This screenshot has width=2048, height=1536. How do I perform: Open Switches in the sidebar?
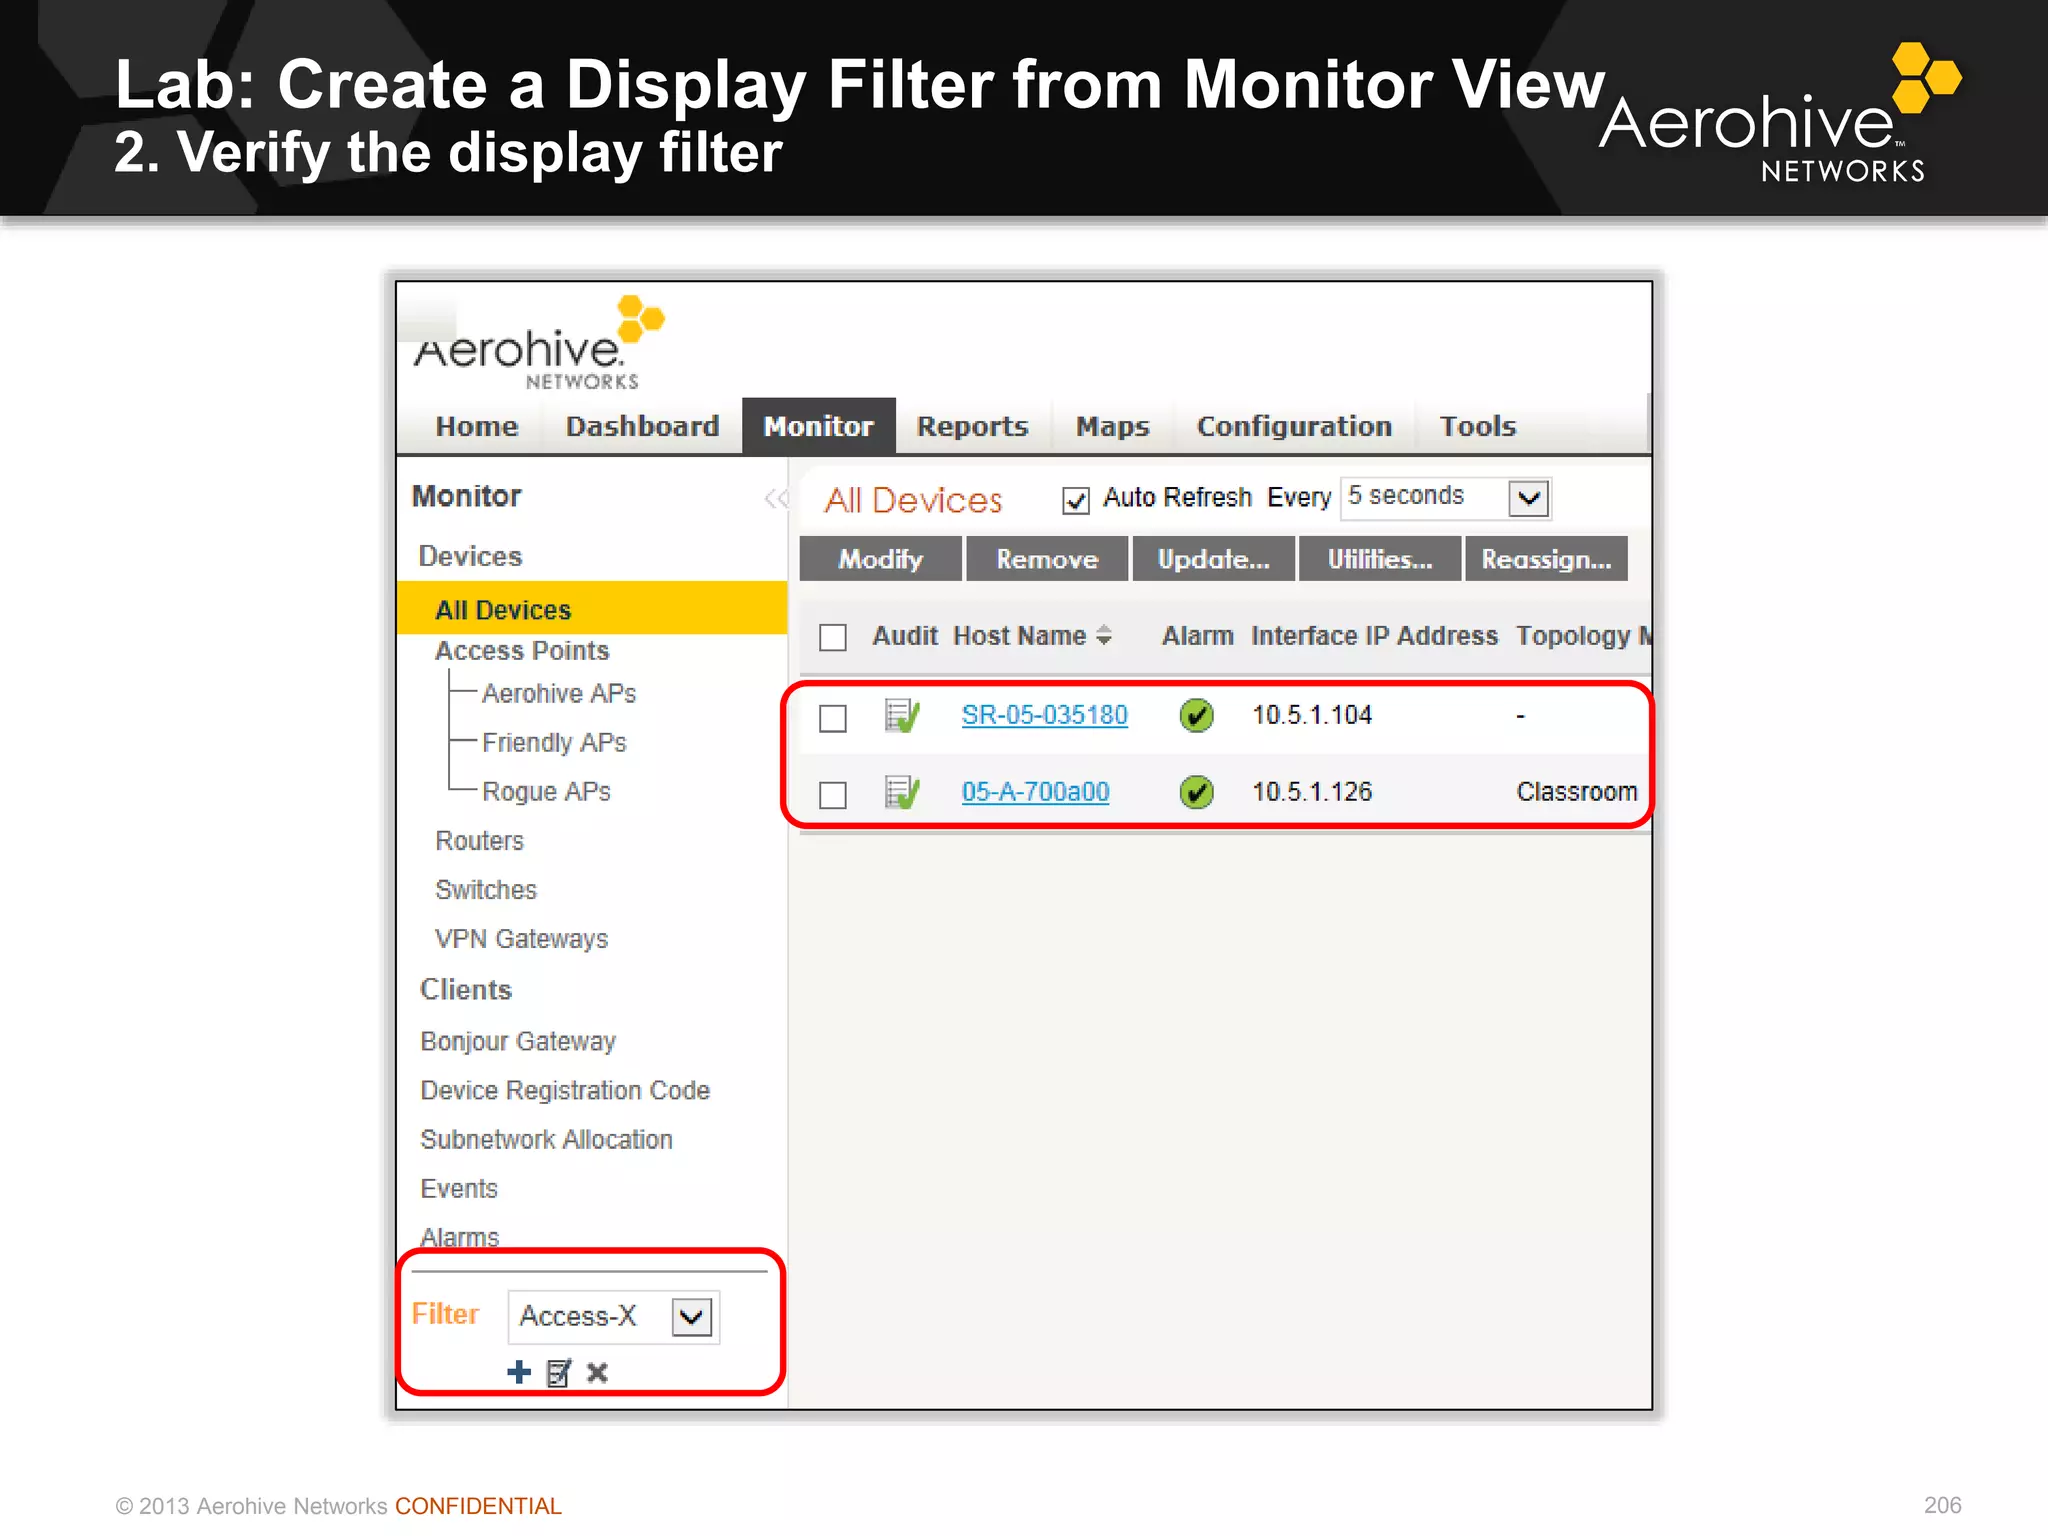(486, 890)
